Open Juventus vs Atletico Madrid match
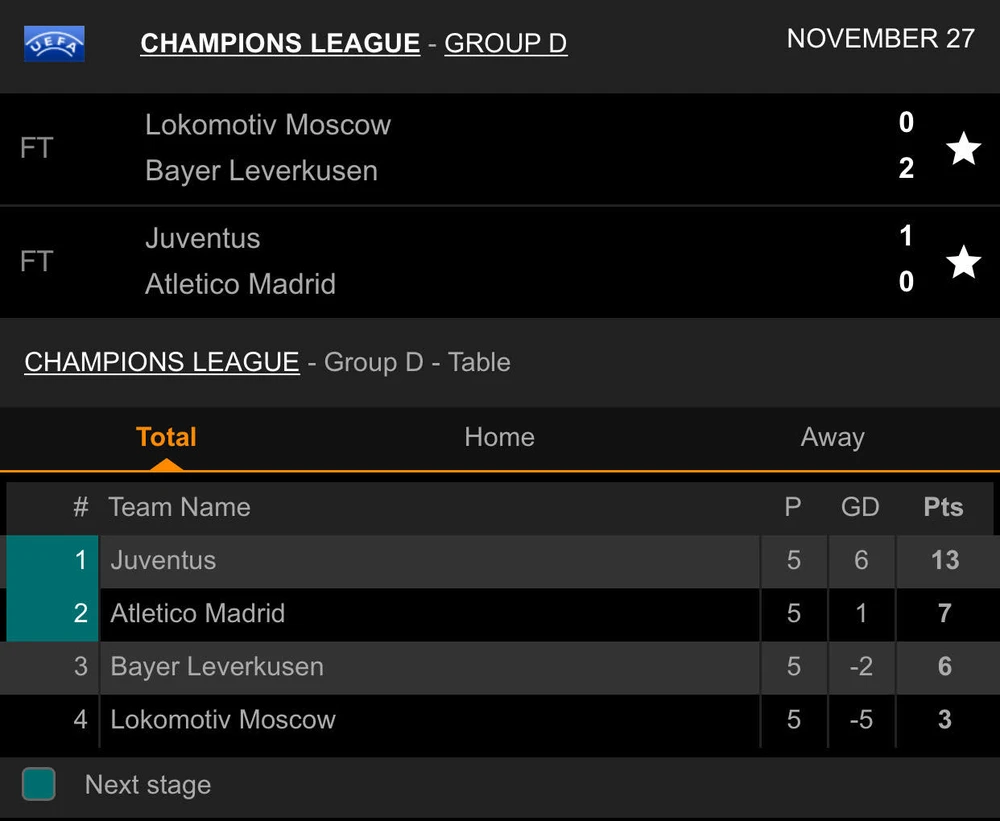Viewport: 1000px width, 821px height. (x=450, y=262)
